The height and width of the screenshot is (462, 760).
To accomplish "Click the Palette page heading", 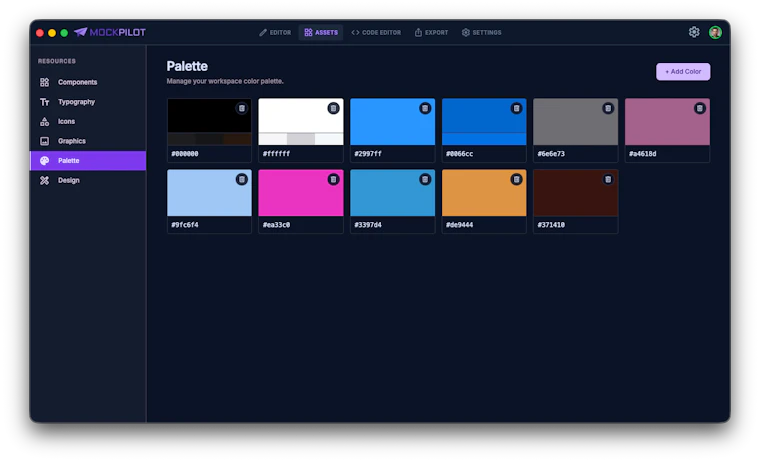I will (x=187, y=66).
